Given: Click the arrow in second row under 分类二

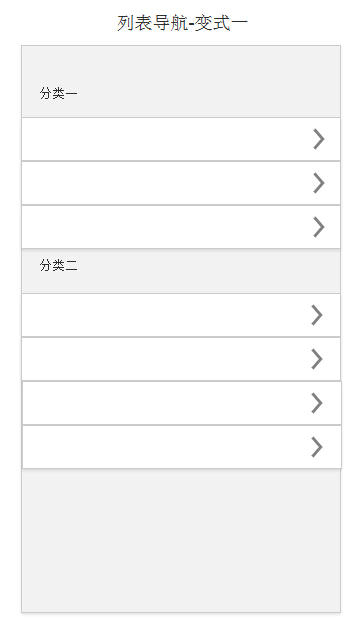Looking at the screenshot, I should pos(317,359).
